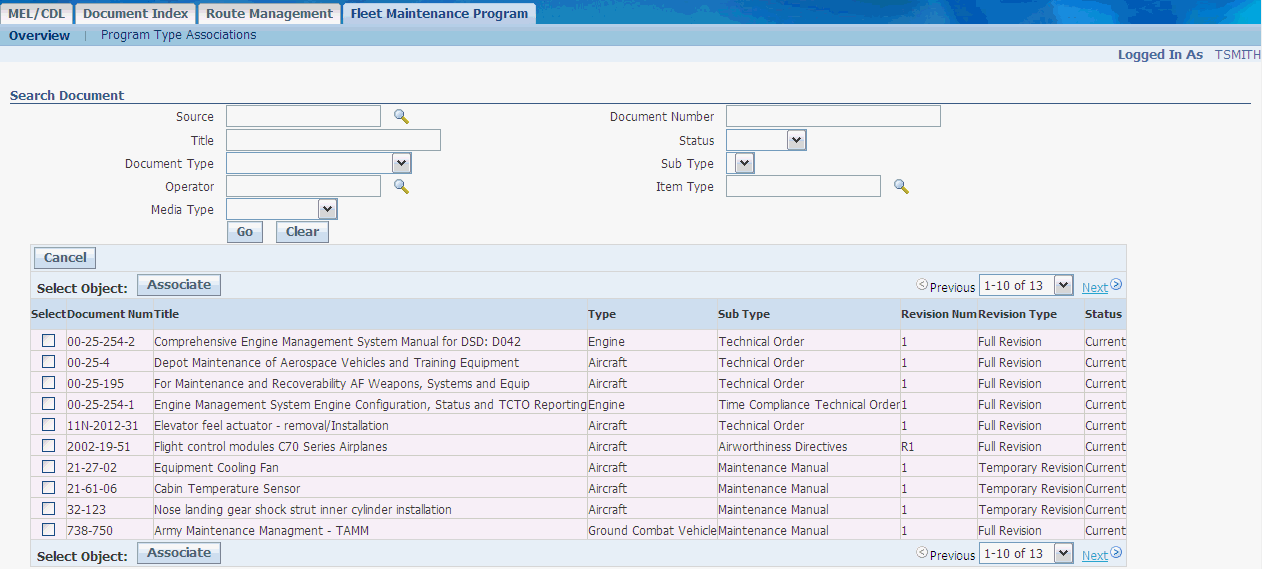Open the Media Type dropdown
This screenshot has width=1262, height=569.
coord(282,209)
